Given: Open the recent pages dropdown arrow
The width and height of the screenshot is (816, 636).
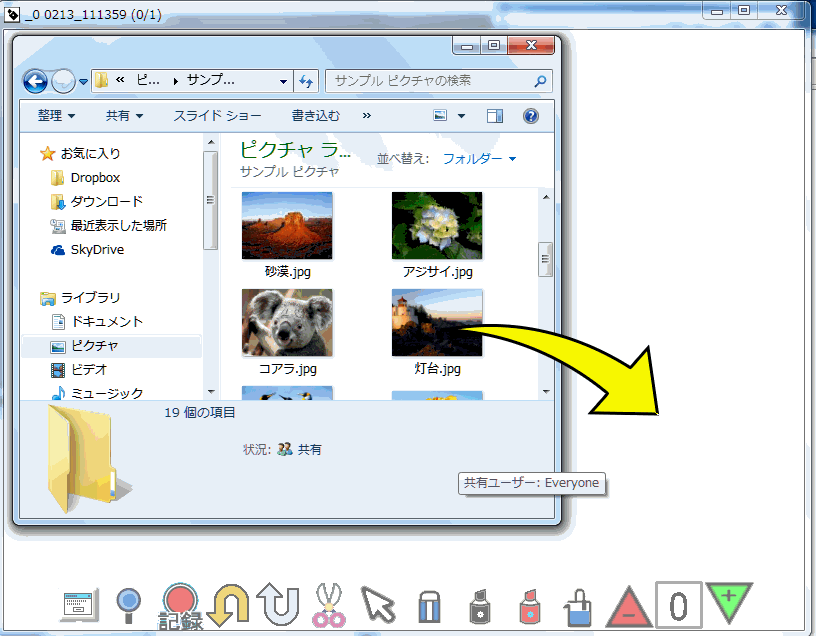Looking at the screenshot, I should click(x=83, y=82).
